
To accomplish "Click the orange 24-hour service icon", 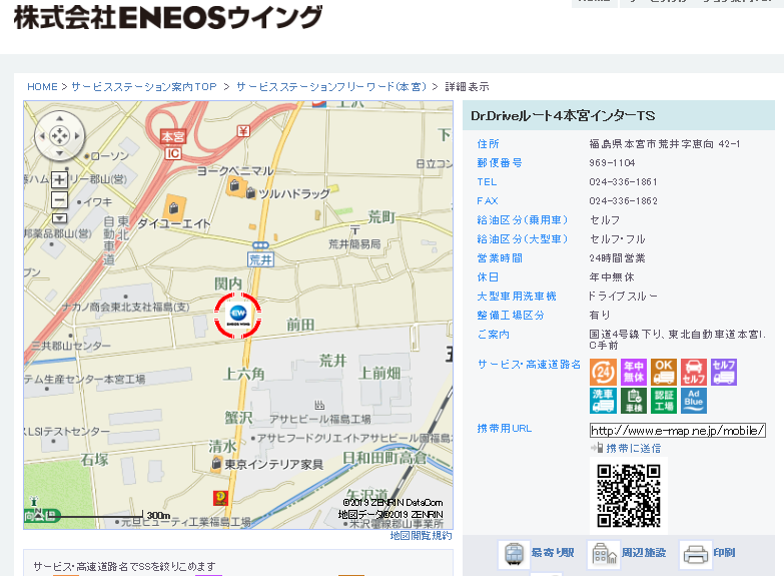I will 603,372.
